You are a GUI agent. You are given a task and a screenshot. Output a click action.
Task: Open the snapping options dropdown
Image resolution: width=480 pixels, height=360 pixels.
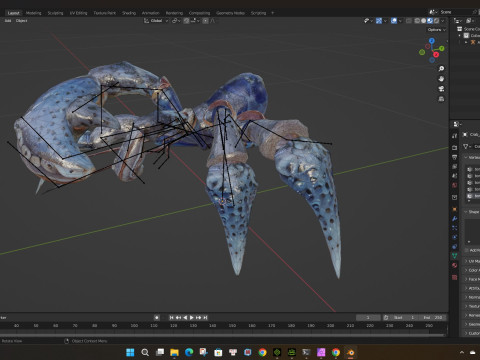click(195, 21)
